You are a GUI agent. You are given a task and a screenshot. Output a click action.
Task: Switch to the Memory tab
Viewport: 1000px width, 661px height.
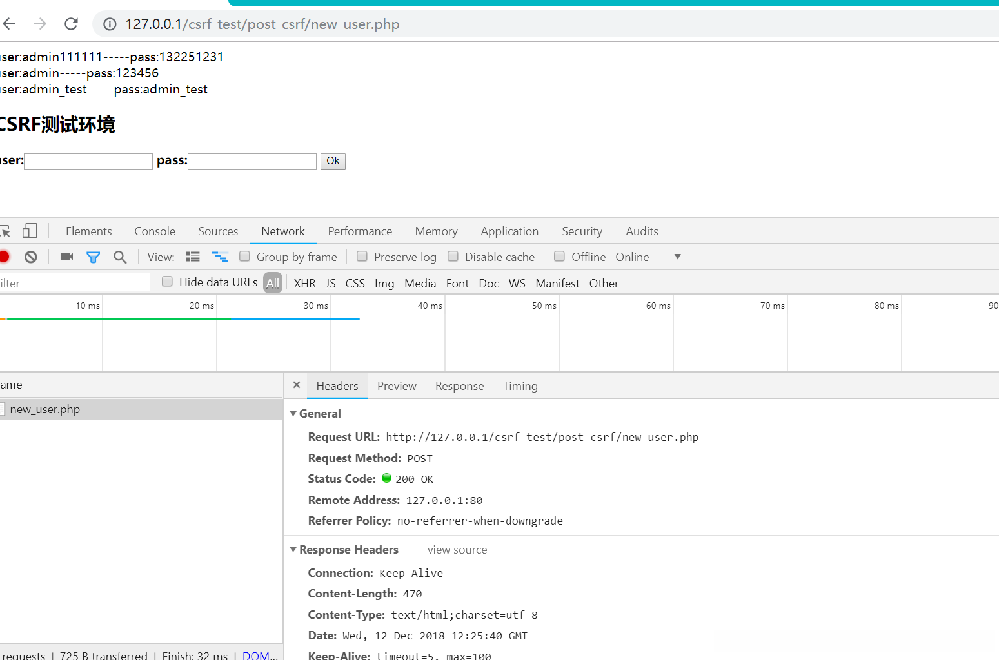tap(437, 231)
